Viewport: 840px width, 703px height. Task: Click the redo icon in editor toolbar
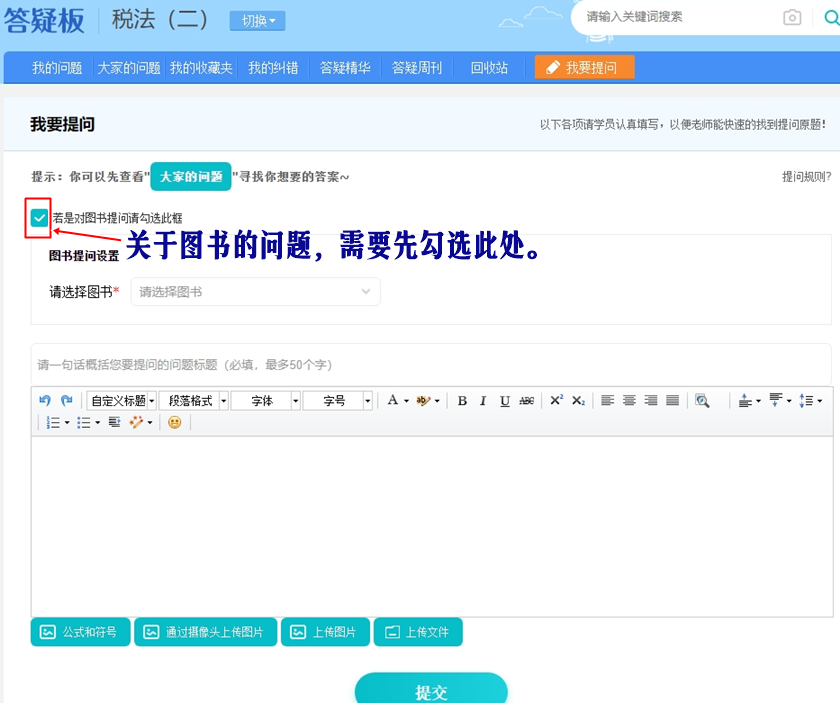coord(67,400)
